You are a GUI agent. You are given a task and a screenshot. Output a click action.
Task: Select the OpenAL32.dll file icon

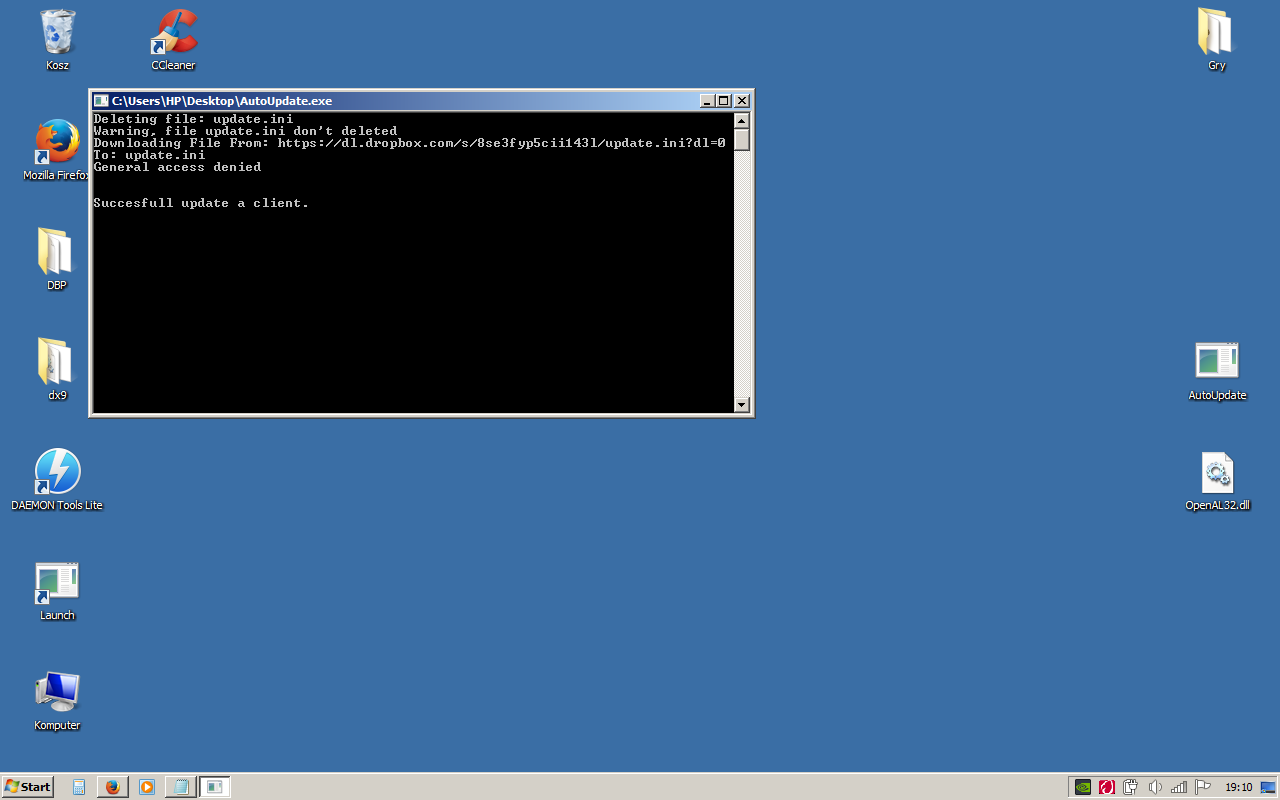pyautogui.click(x=1217, y=473)
